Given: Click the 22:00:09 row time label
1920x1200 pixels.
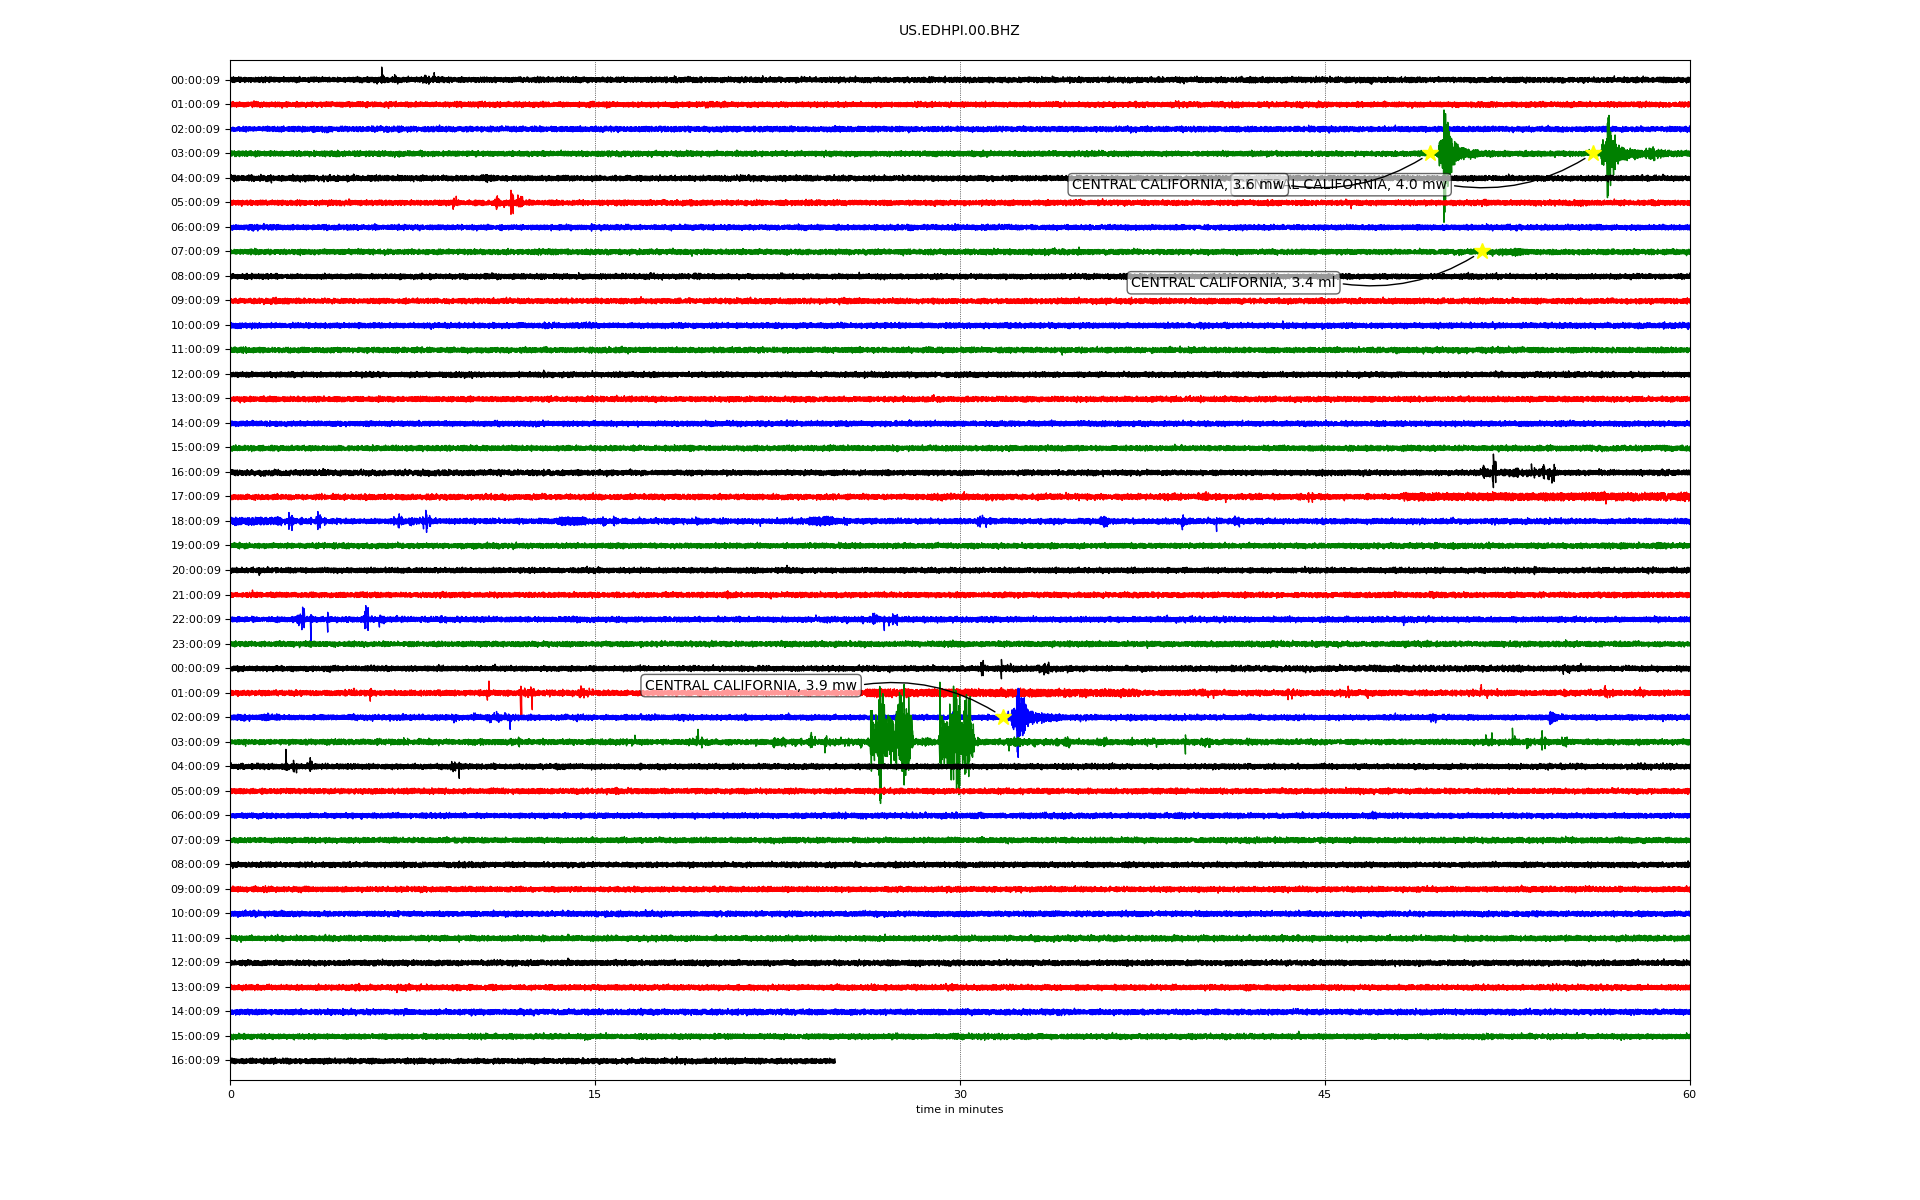Looking at the screenshot, I should 195,620.
